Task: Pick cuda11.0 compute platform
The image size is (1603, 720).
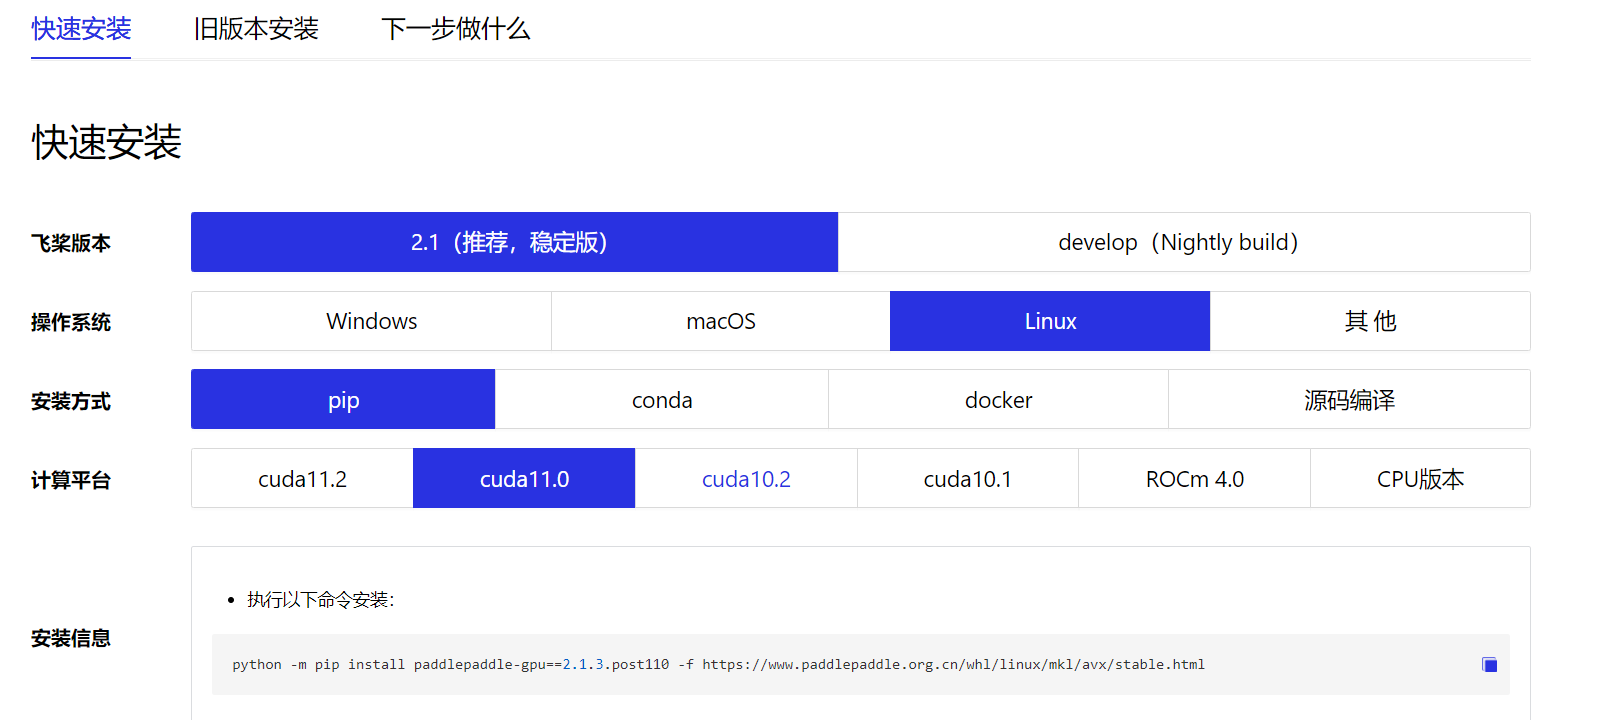Action: click(524, 479)
